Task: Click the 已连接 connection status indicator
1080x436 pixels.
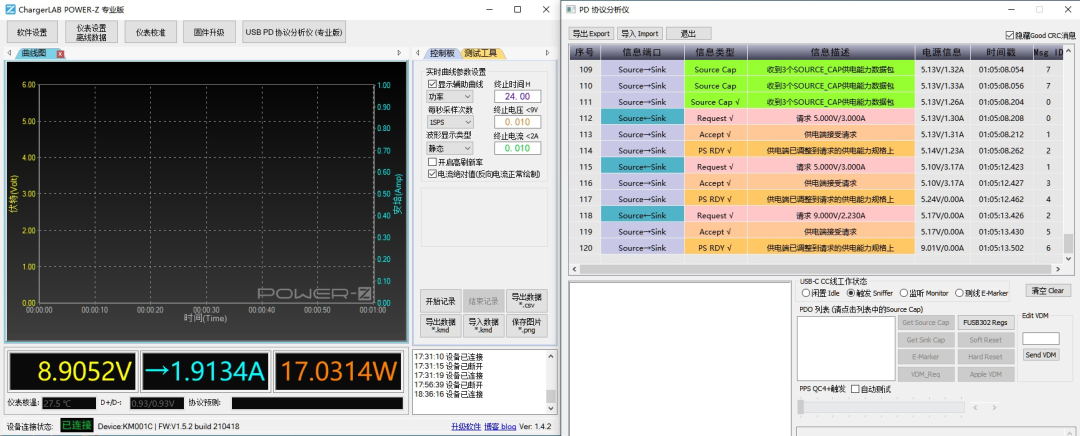Action: (x=76, y=425)
